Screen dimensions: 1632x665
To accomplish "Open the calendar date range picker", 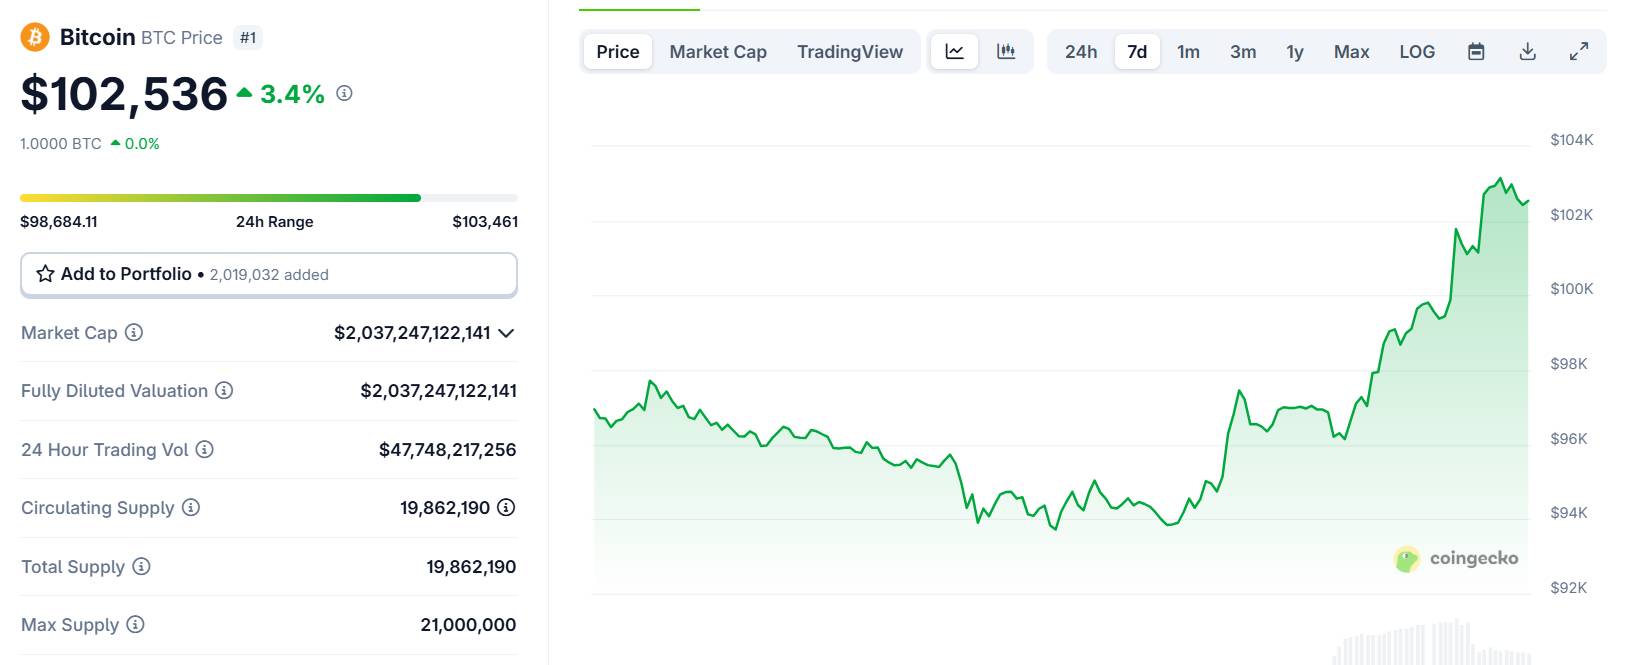I will click(1476, 52).
